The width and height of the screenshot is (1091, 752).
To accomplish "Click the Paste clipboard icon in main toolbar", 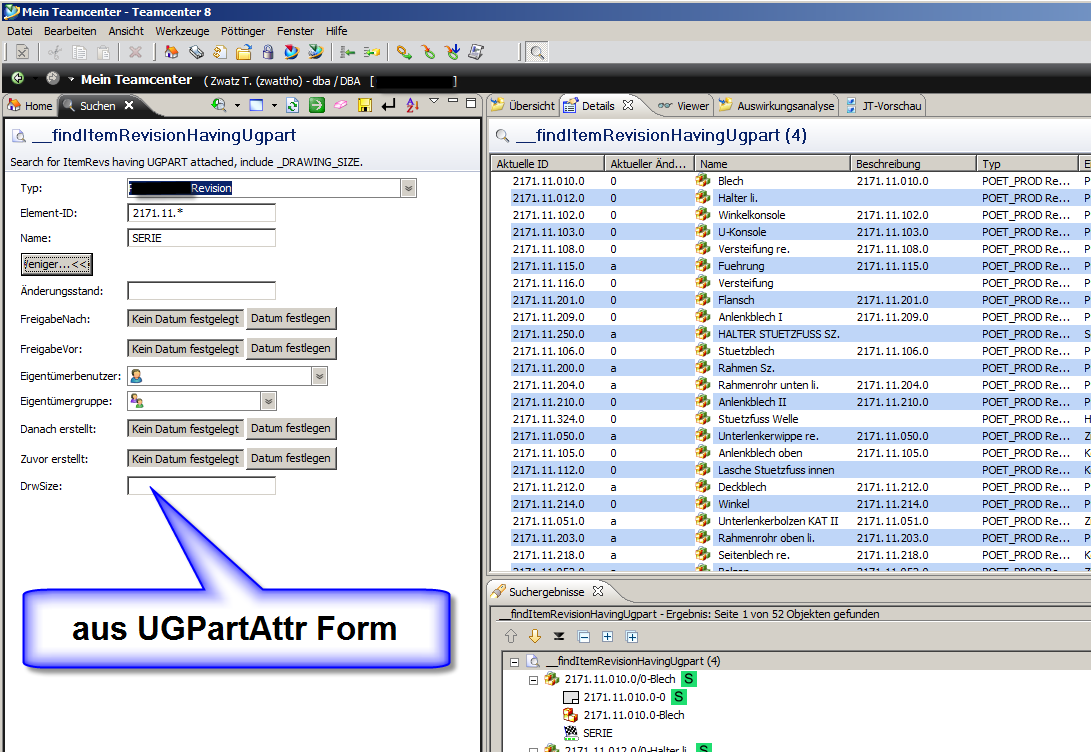I will coord(104,52).
